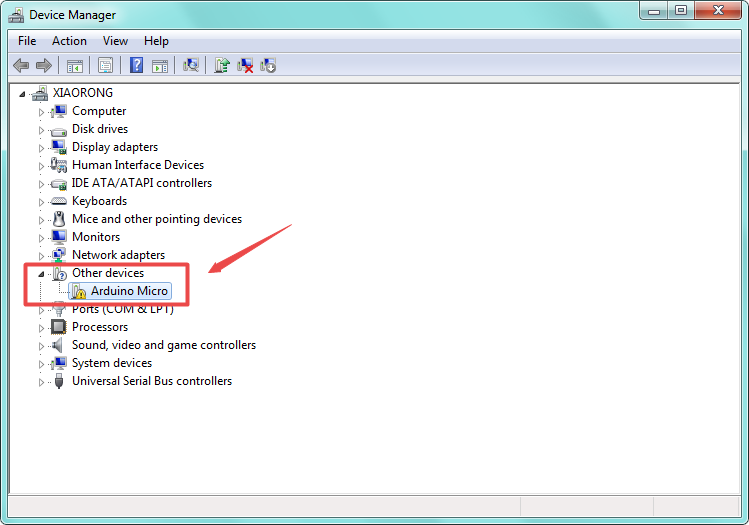749x525 pixels.
Task: Minimize the Device Manager window
Action: (654, 11)
